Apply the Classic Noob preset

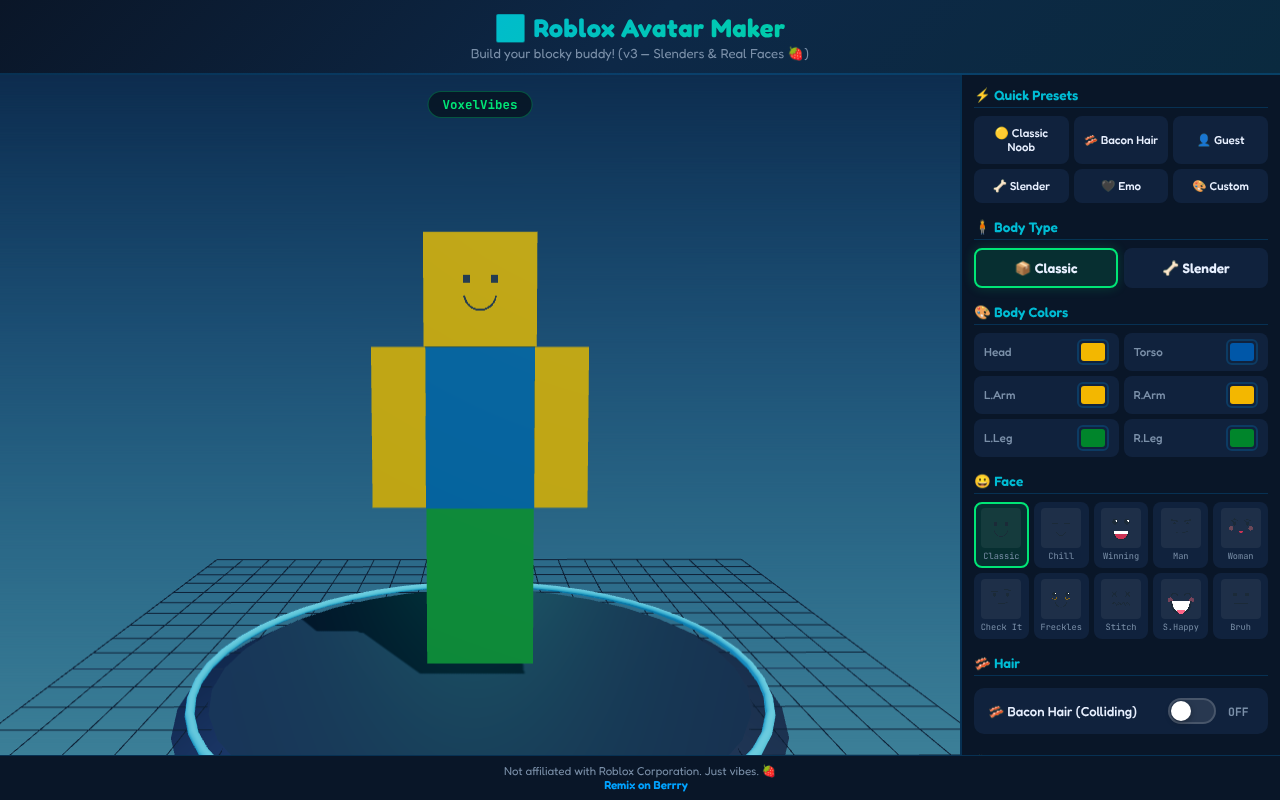[x=1020, y=140]
